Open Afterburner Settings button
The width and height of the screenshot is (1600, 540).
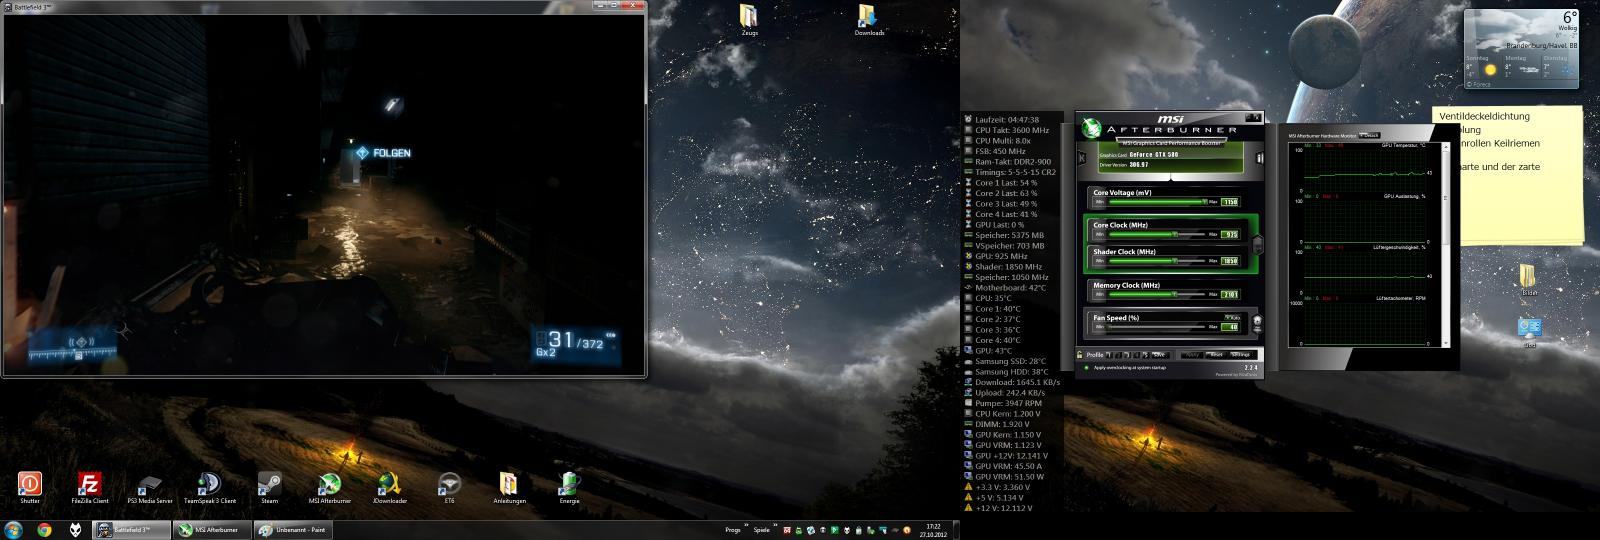click(x=1240, y=354)
